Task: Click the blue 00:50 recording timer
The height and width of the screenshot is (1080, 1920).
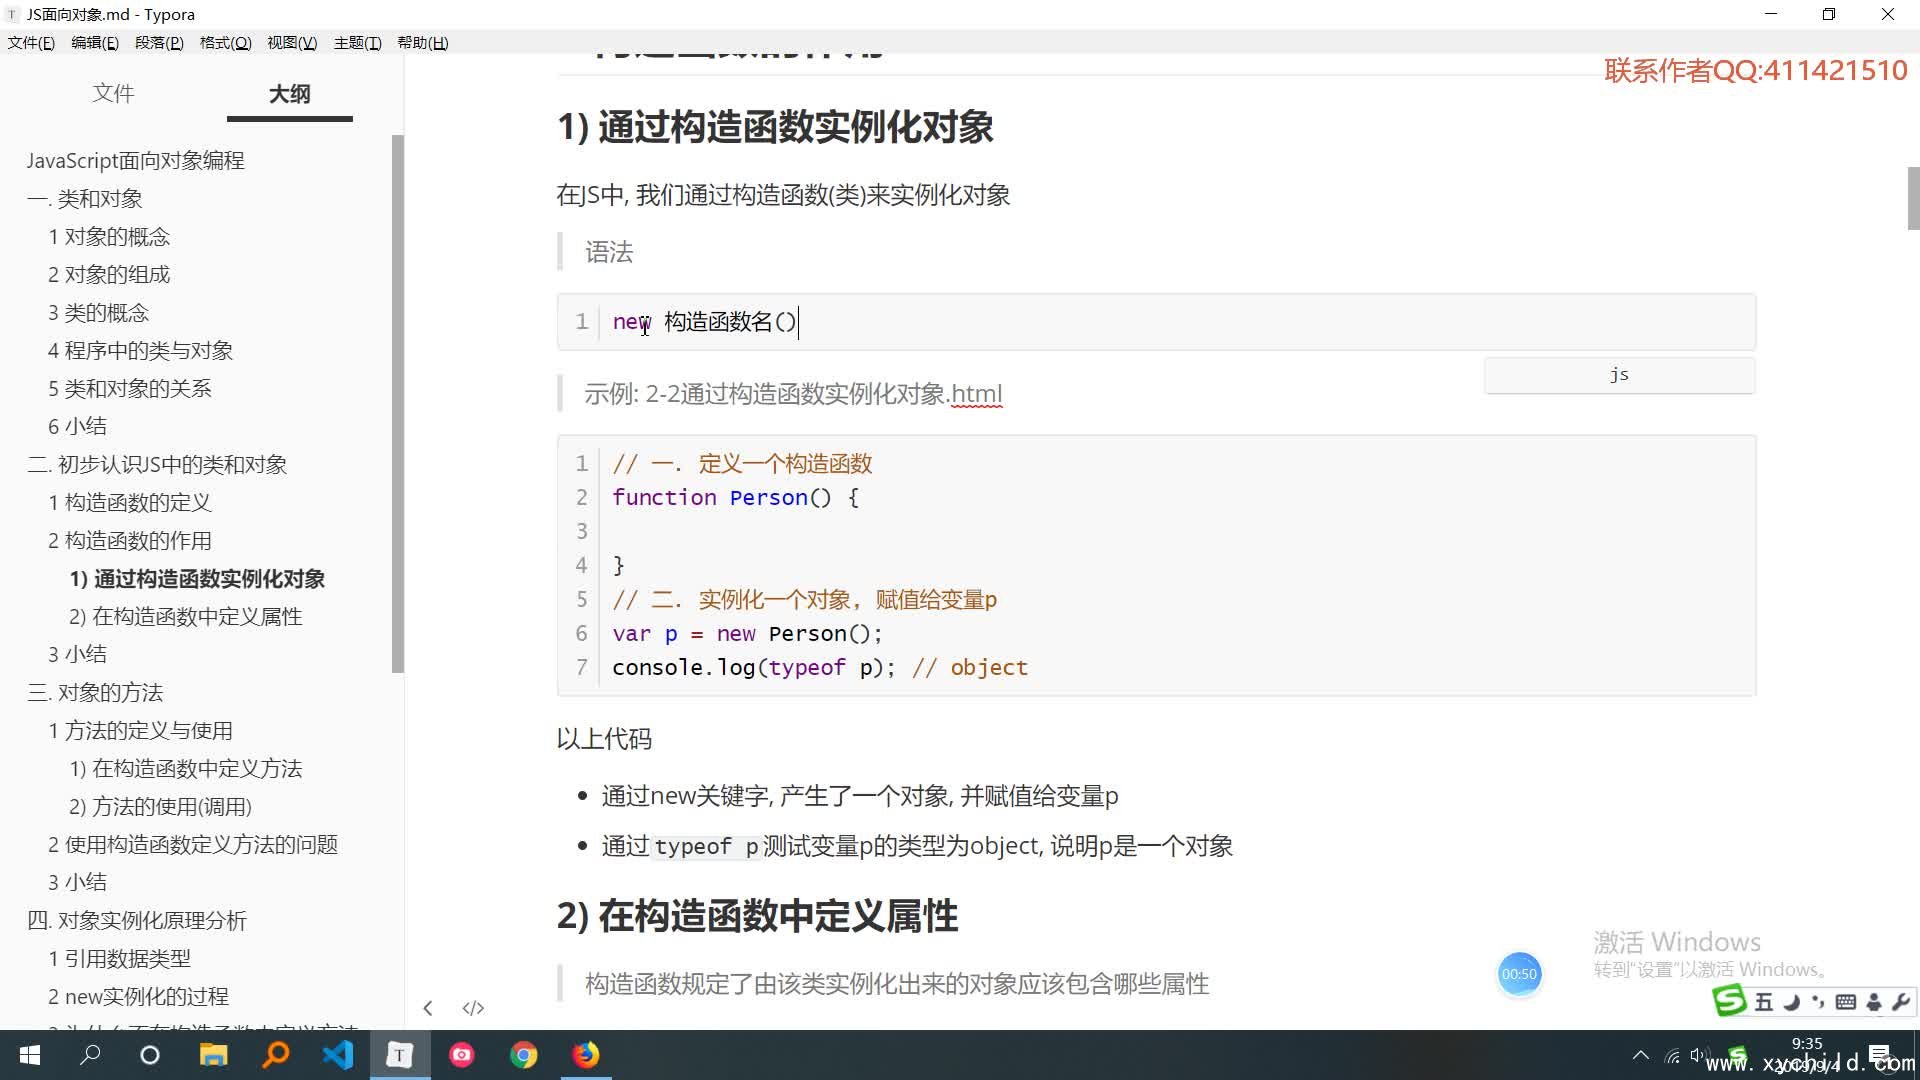Action: (x=1519, y=974)
